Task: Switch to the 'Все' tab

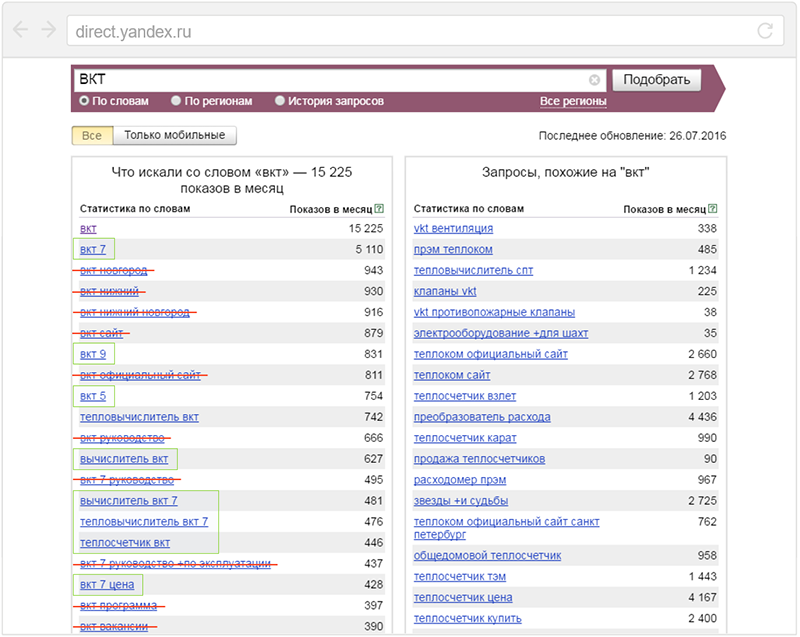Action: click(x=92, y=136)
